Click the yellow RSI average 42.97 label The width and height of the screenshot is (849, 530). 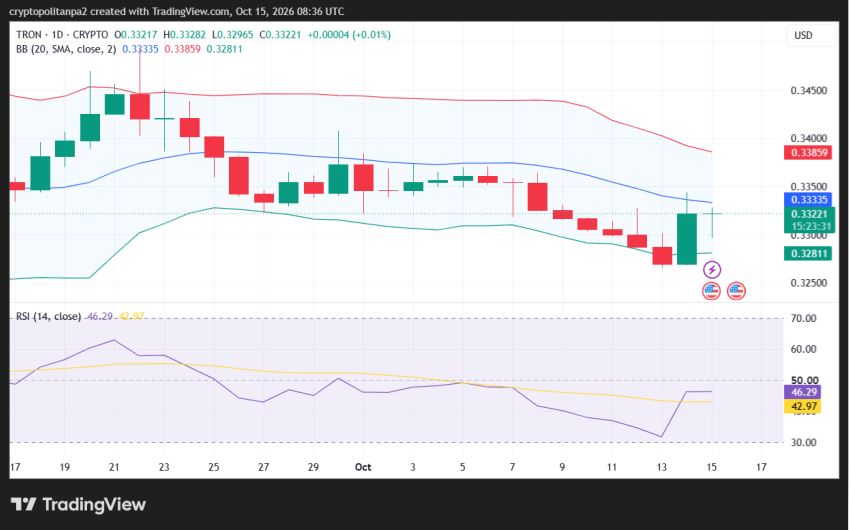802,406
